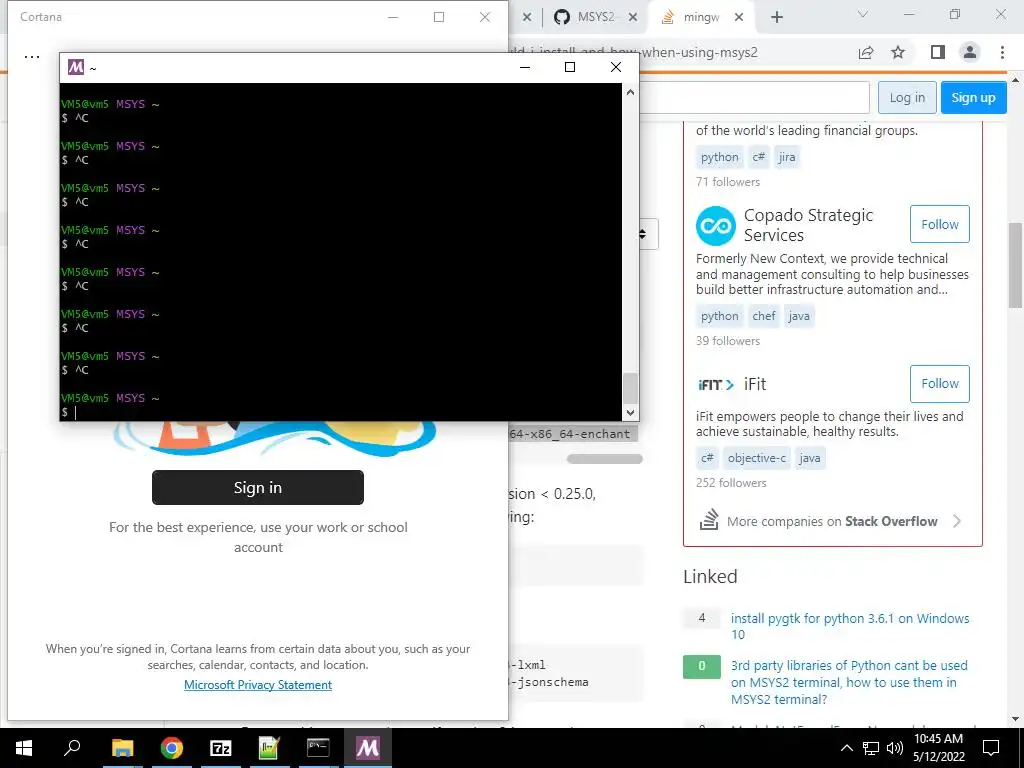The image size is (1024, 768).
Task: Maximize the MSYS terminal window
Action: pos(569,67)
